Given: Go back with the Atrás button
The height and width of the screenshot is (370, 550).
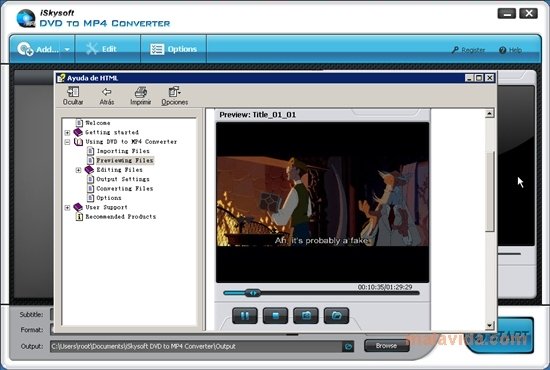Looking at the screenshot, I should 107,96.
